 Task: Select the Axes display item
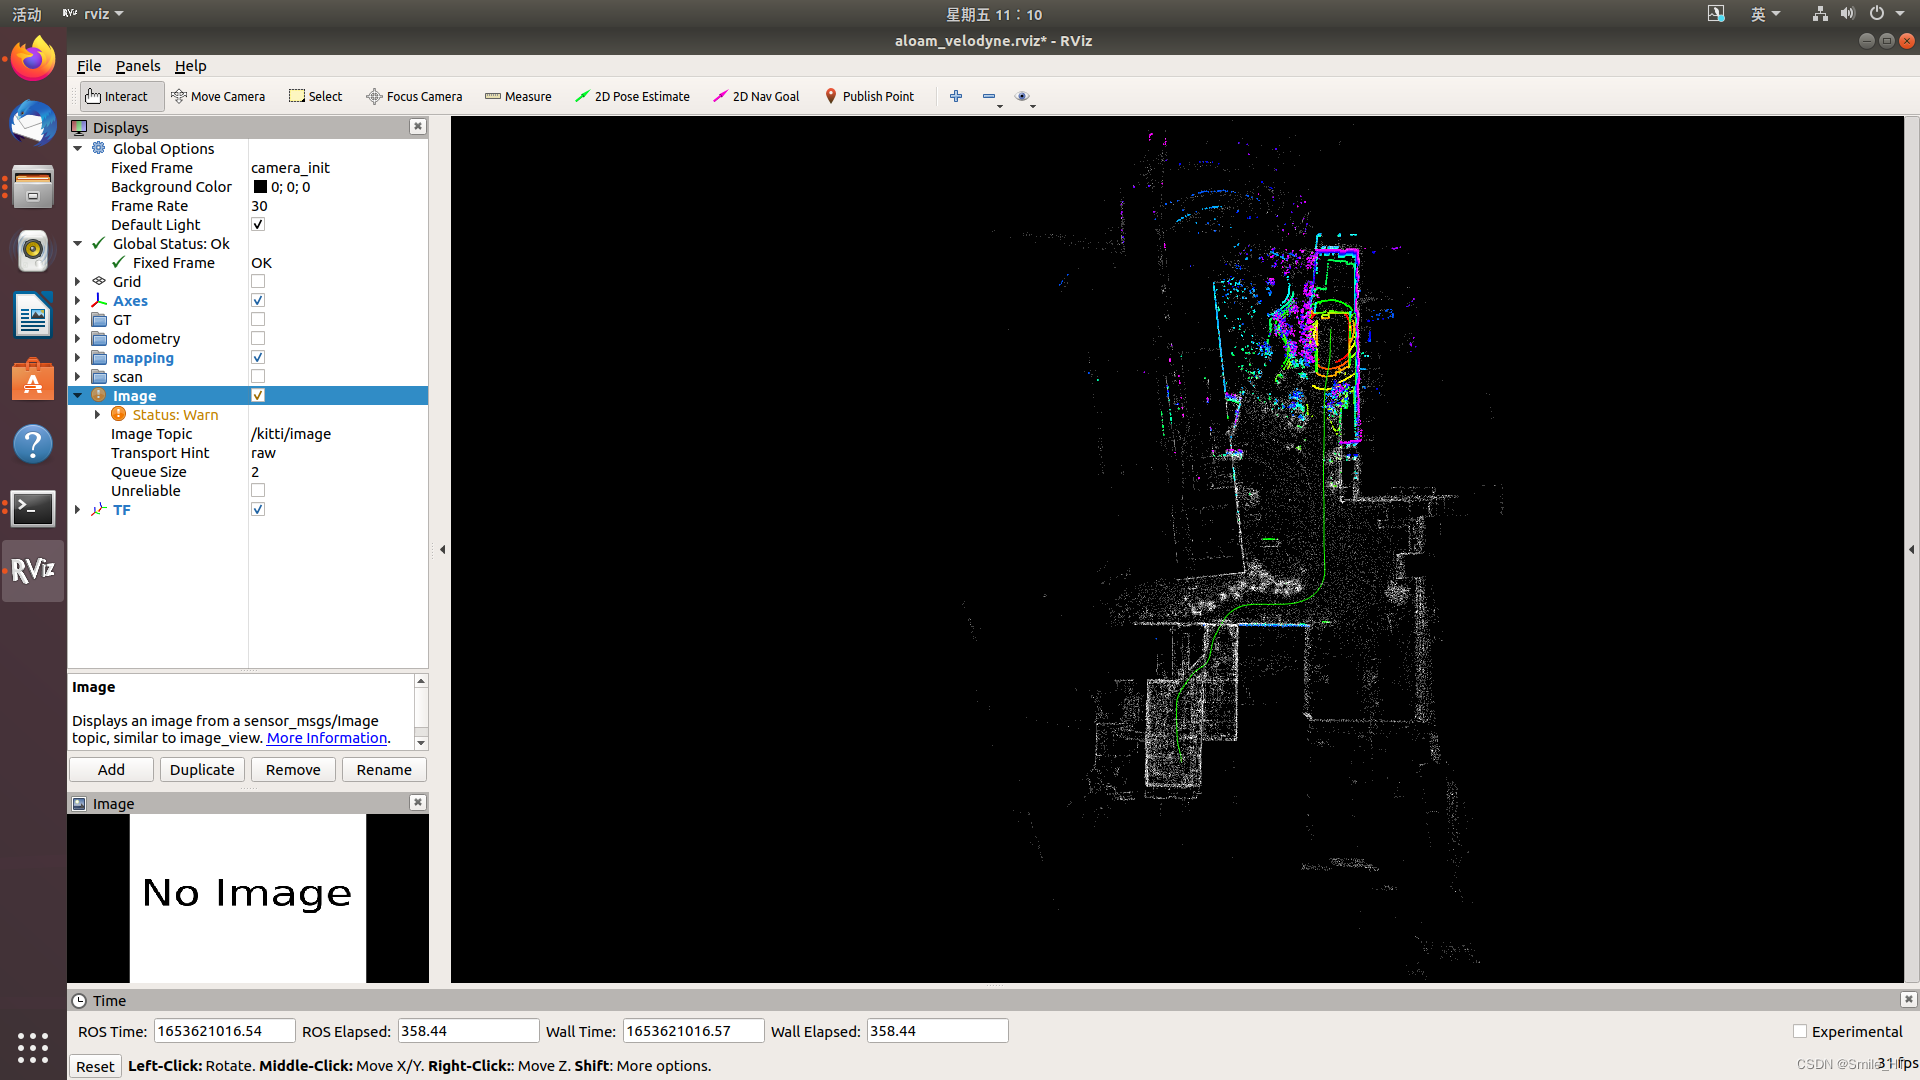click(130, 301)
